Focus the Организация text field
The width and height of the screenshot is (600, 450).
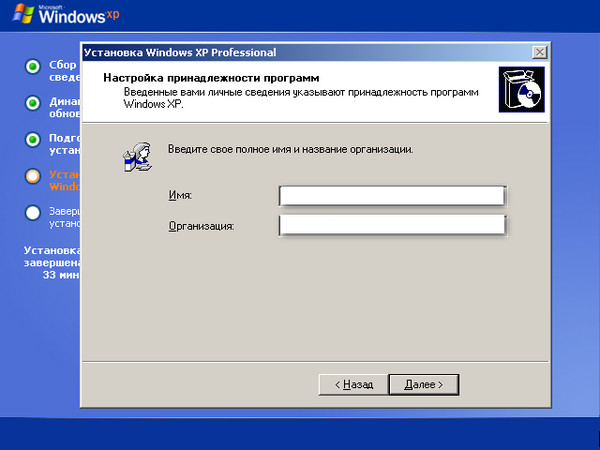(x=393, y=225)
